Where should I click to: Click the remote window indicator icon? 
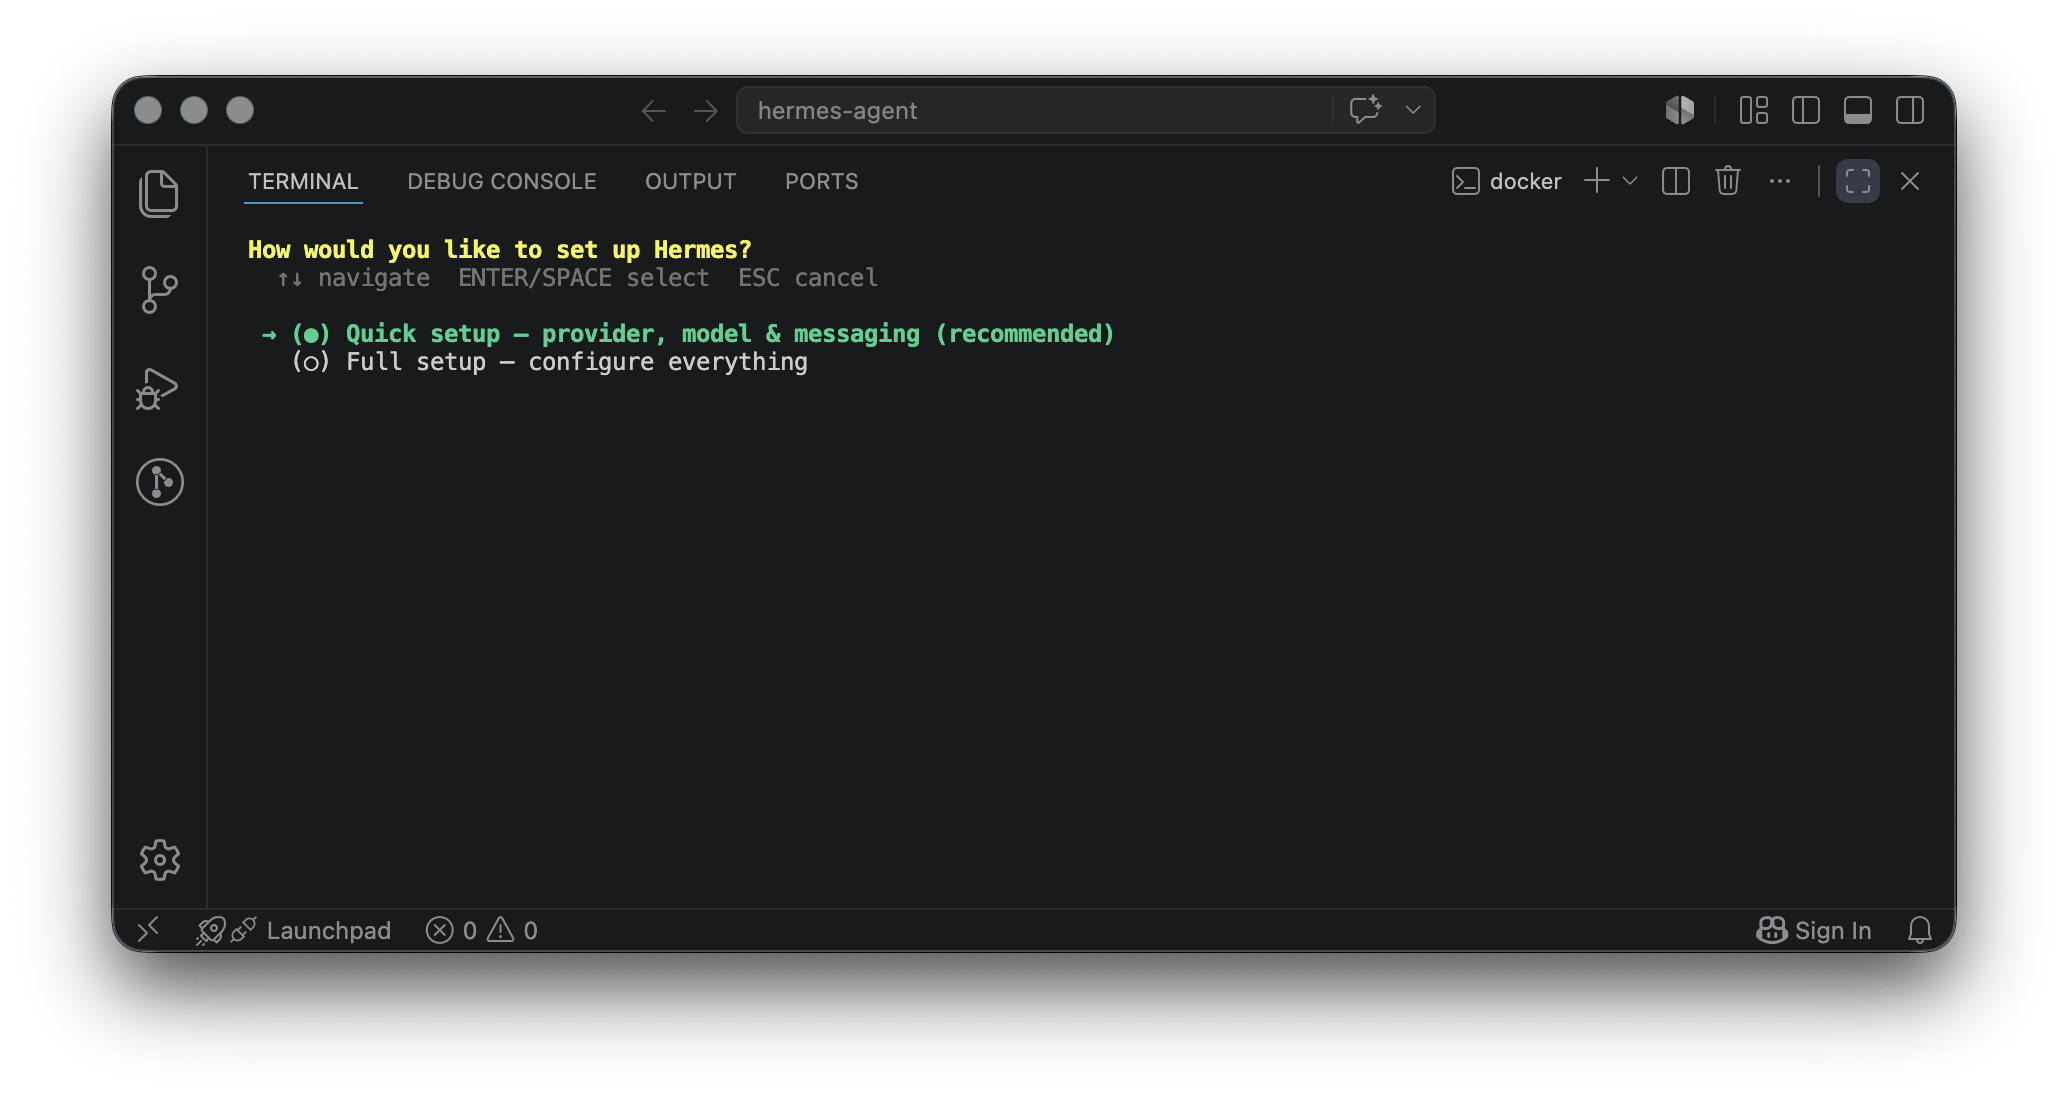click(148, 930)
